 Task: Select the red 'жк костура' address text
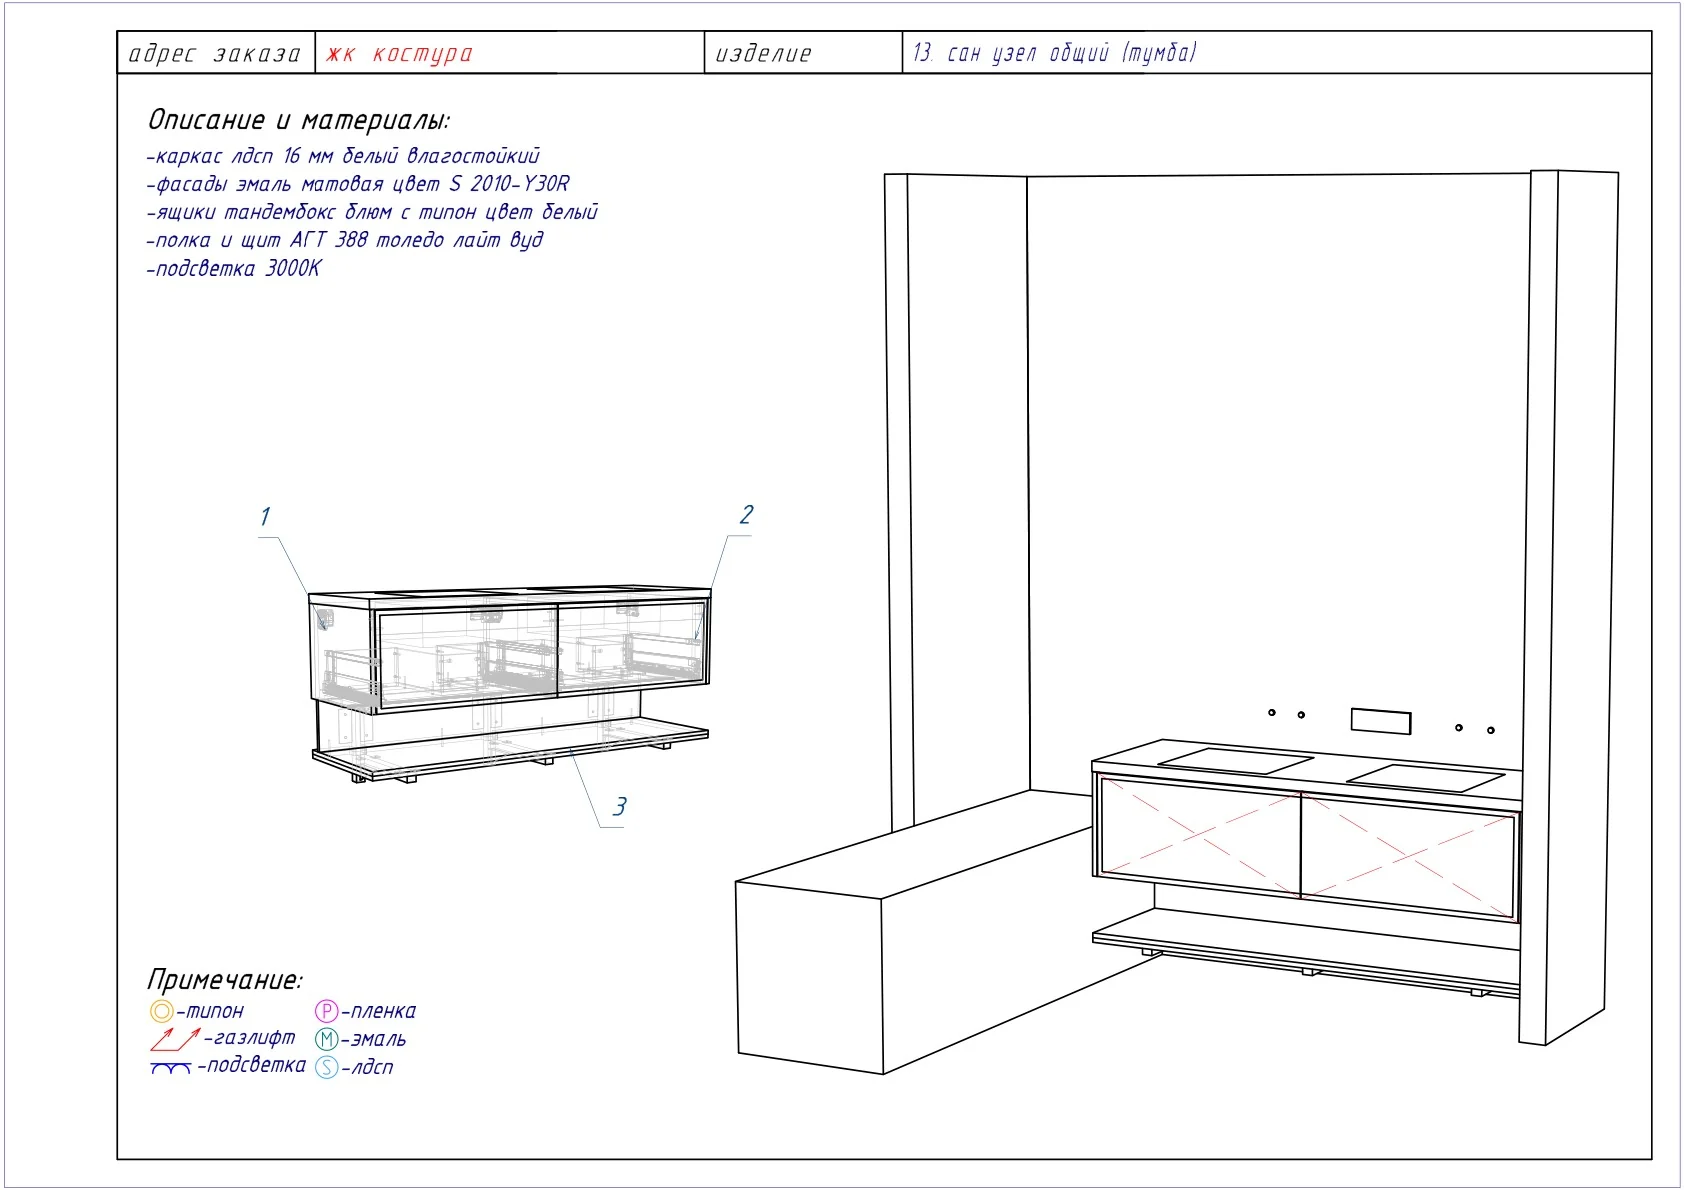pos(399,54)
